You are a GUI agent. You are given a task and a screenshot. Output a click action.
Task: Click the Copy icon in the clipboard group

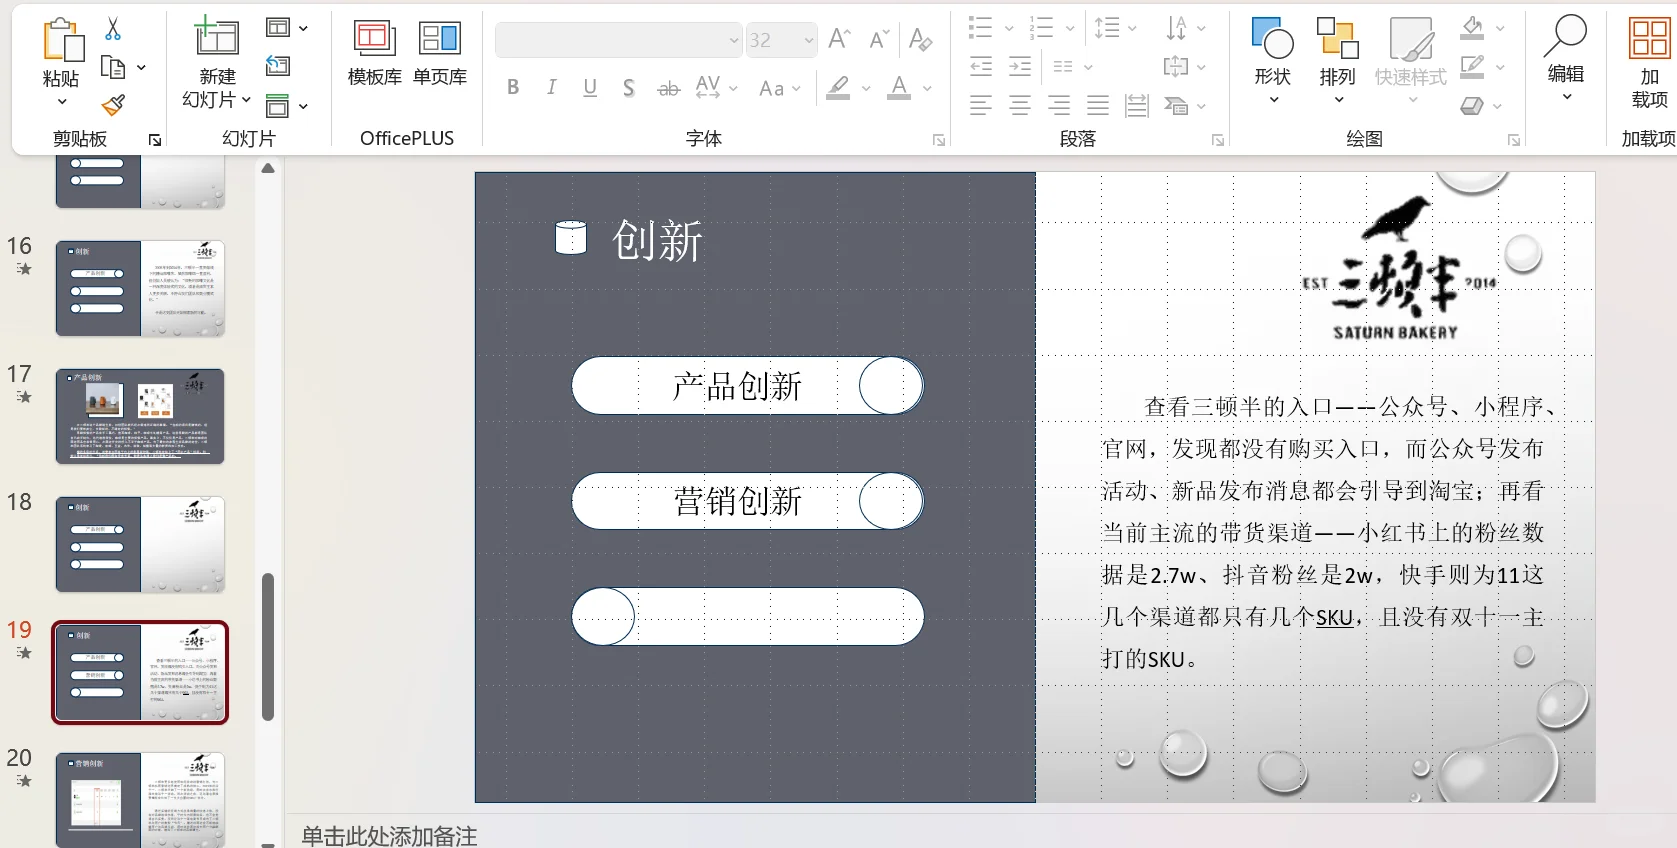(x=113, y=67)
